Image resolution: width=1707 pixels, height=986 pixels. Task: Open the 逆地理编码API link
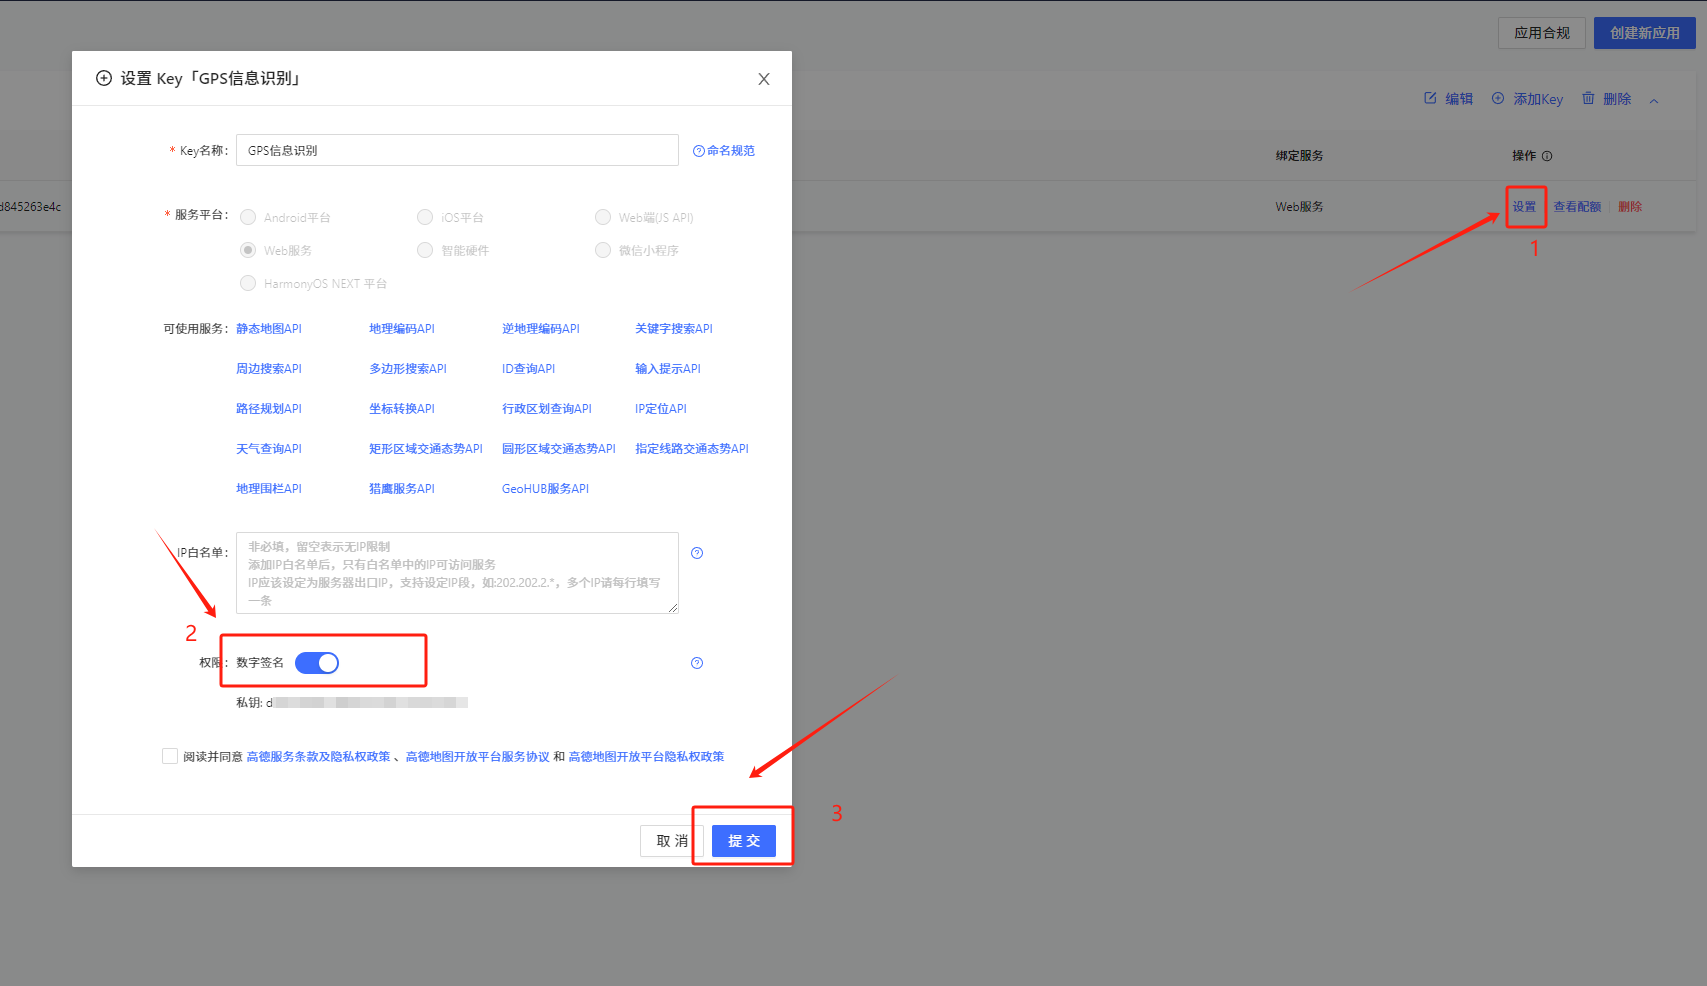click(540, 329)
